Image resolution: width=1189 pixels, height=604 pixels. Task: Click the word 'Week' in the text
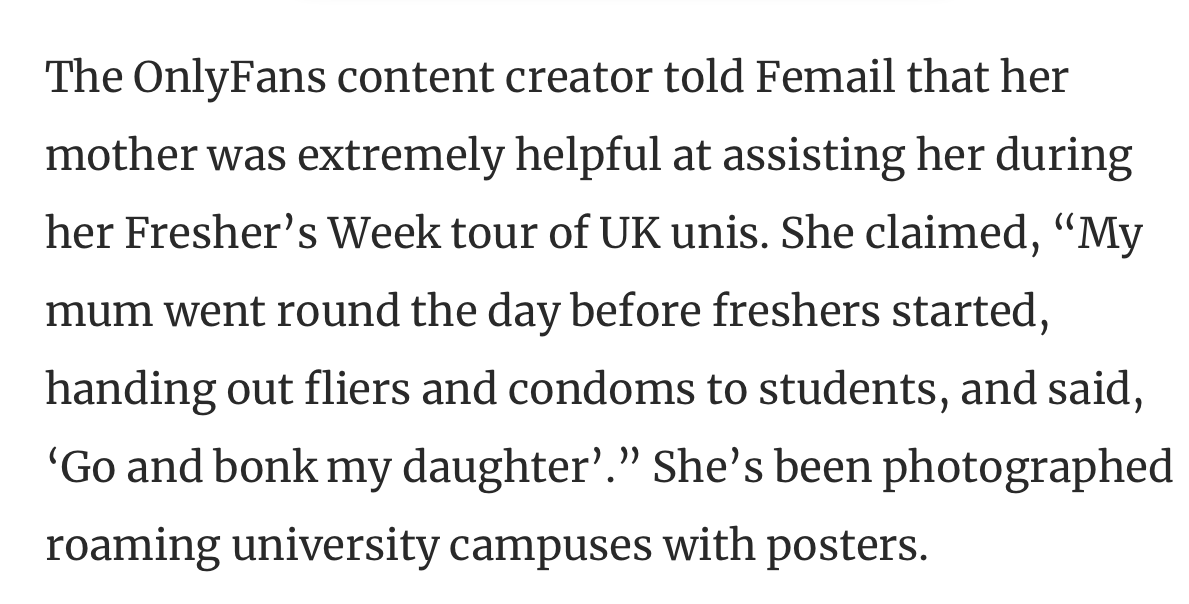click(x=384, y=232)
